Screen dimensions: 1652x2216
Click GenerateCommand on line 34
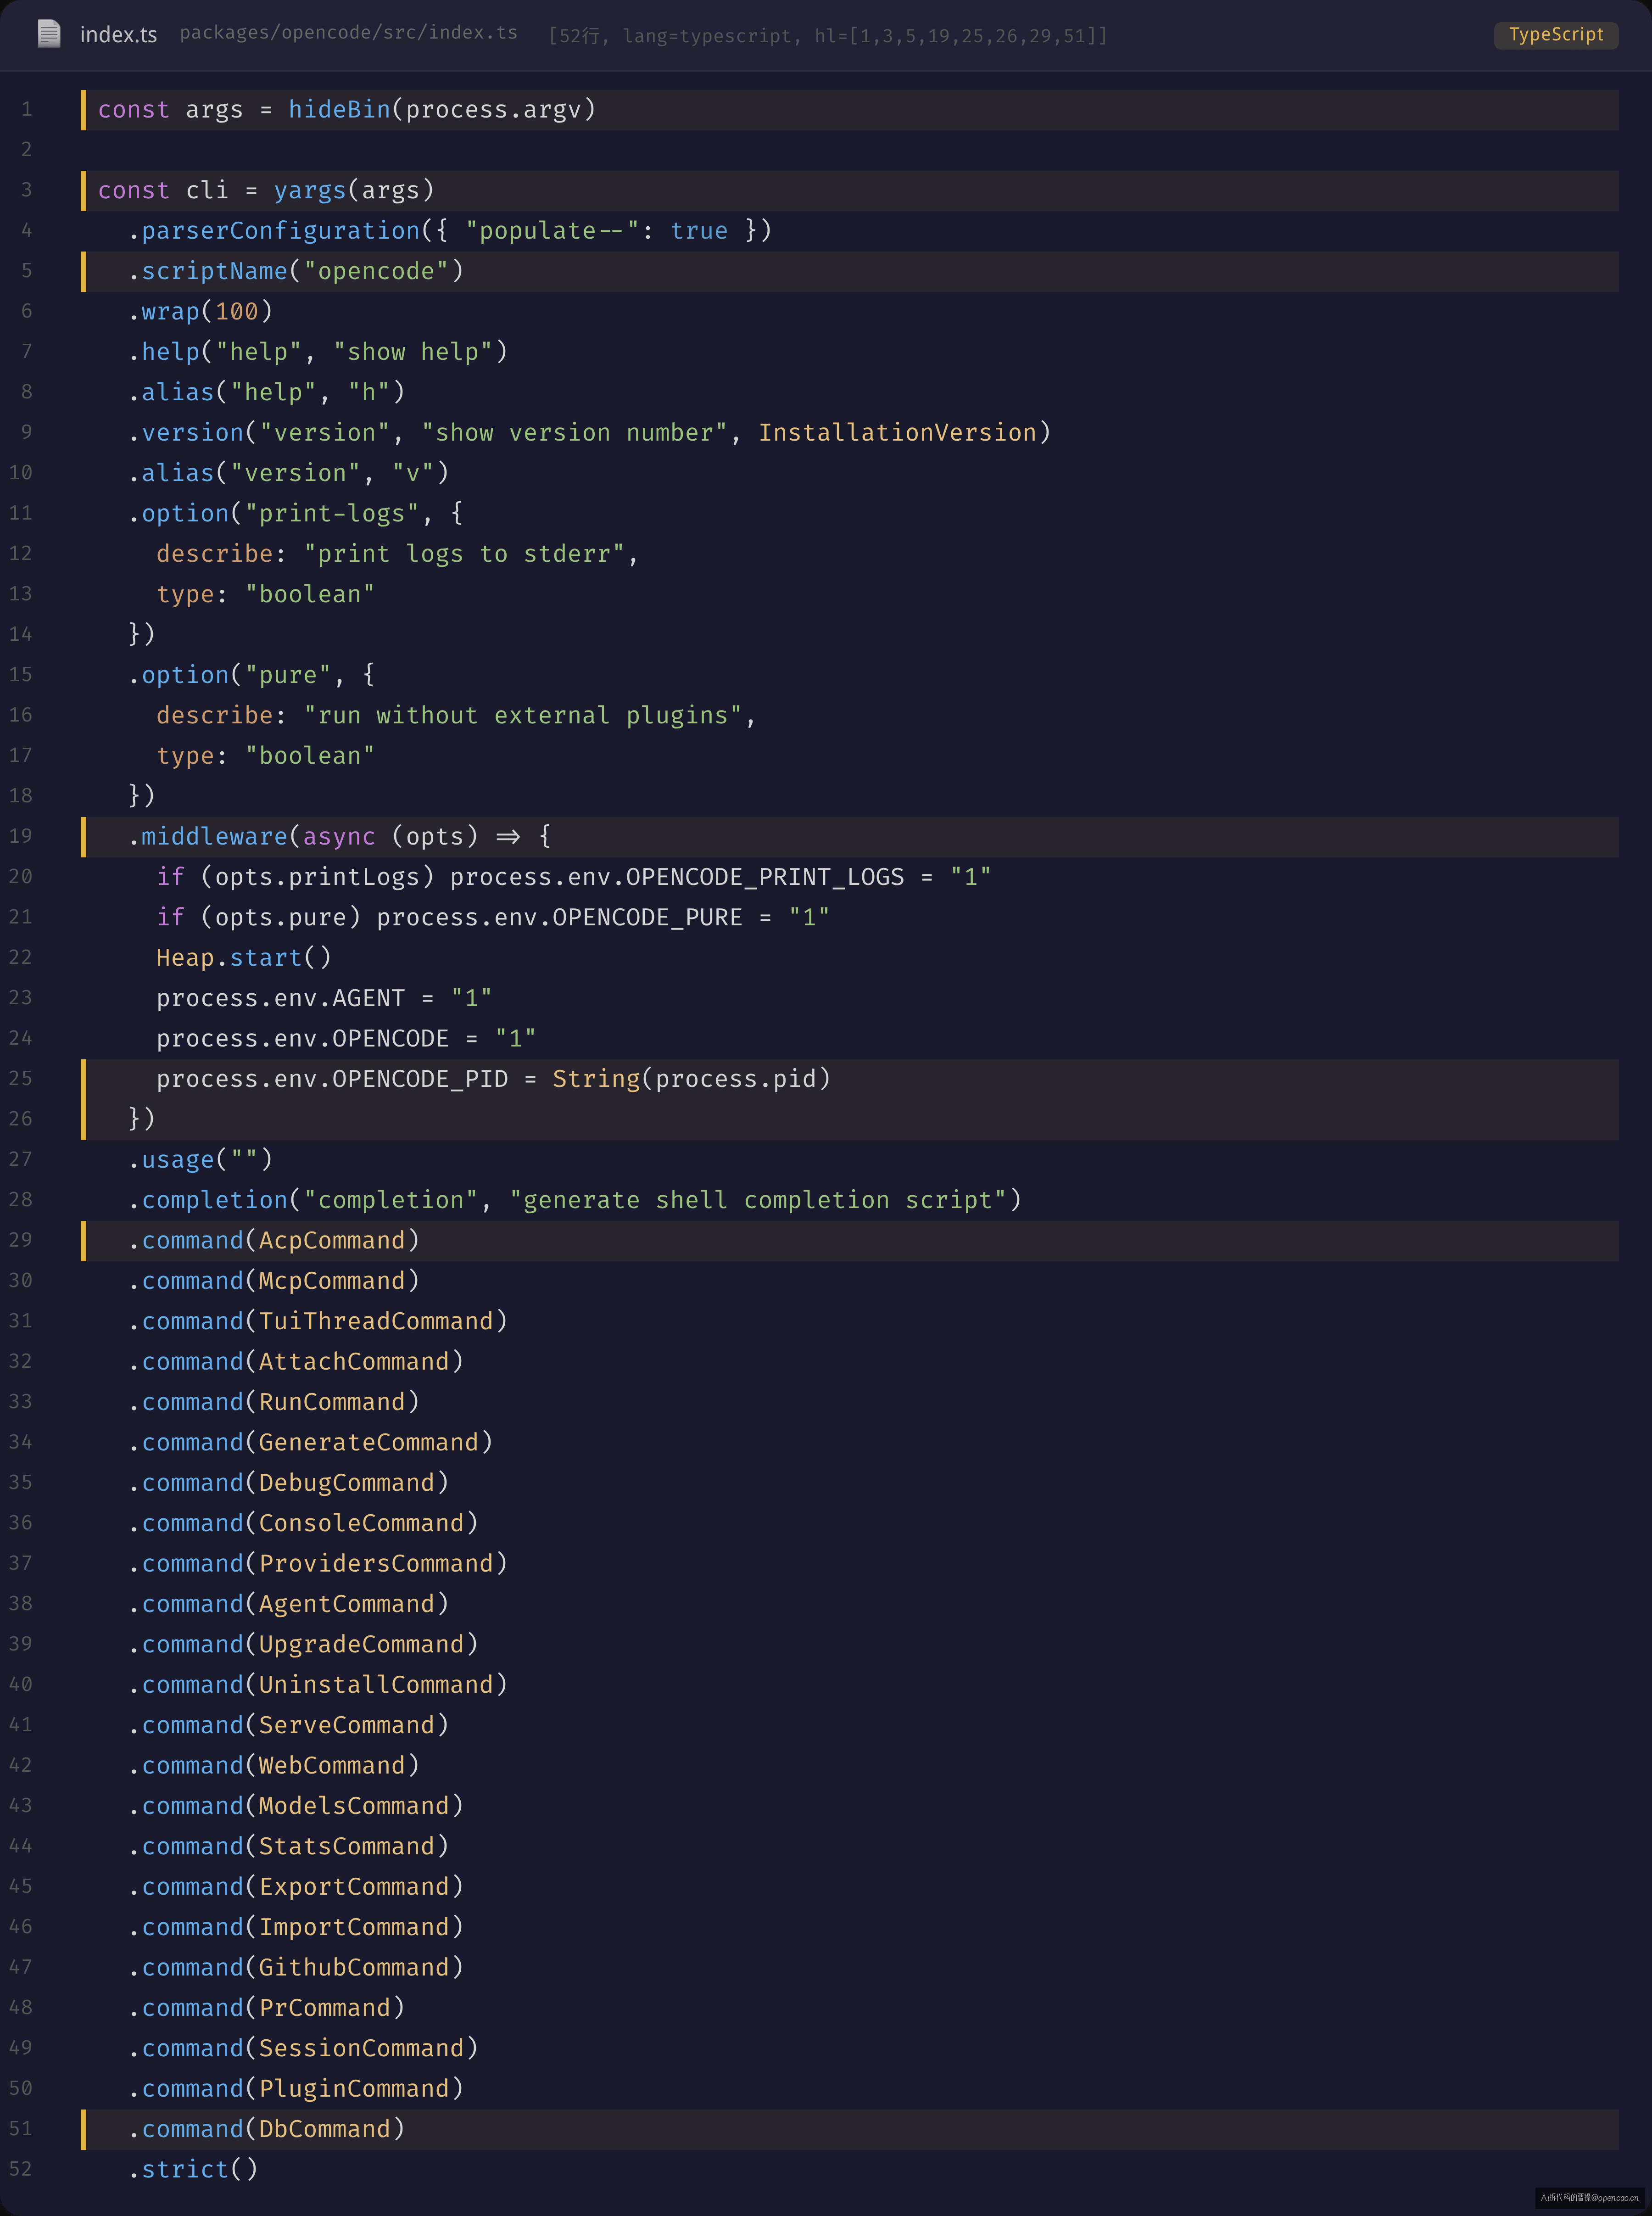[x=369, y=1443]
